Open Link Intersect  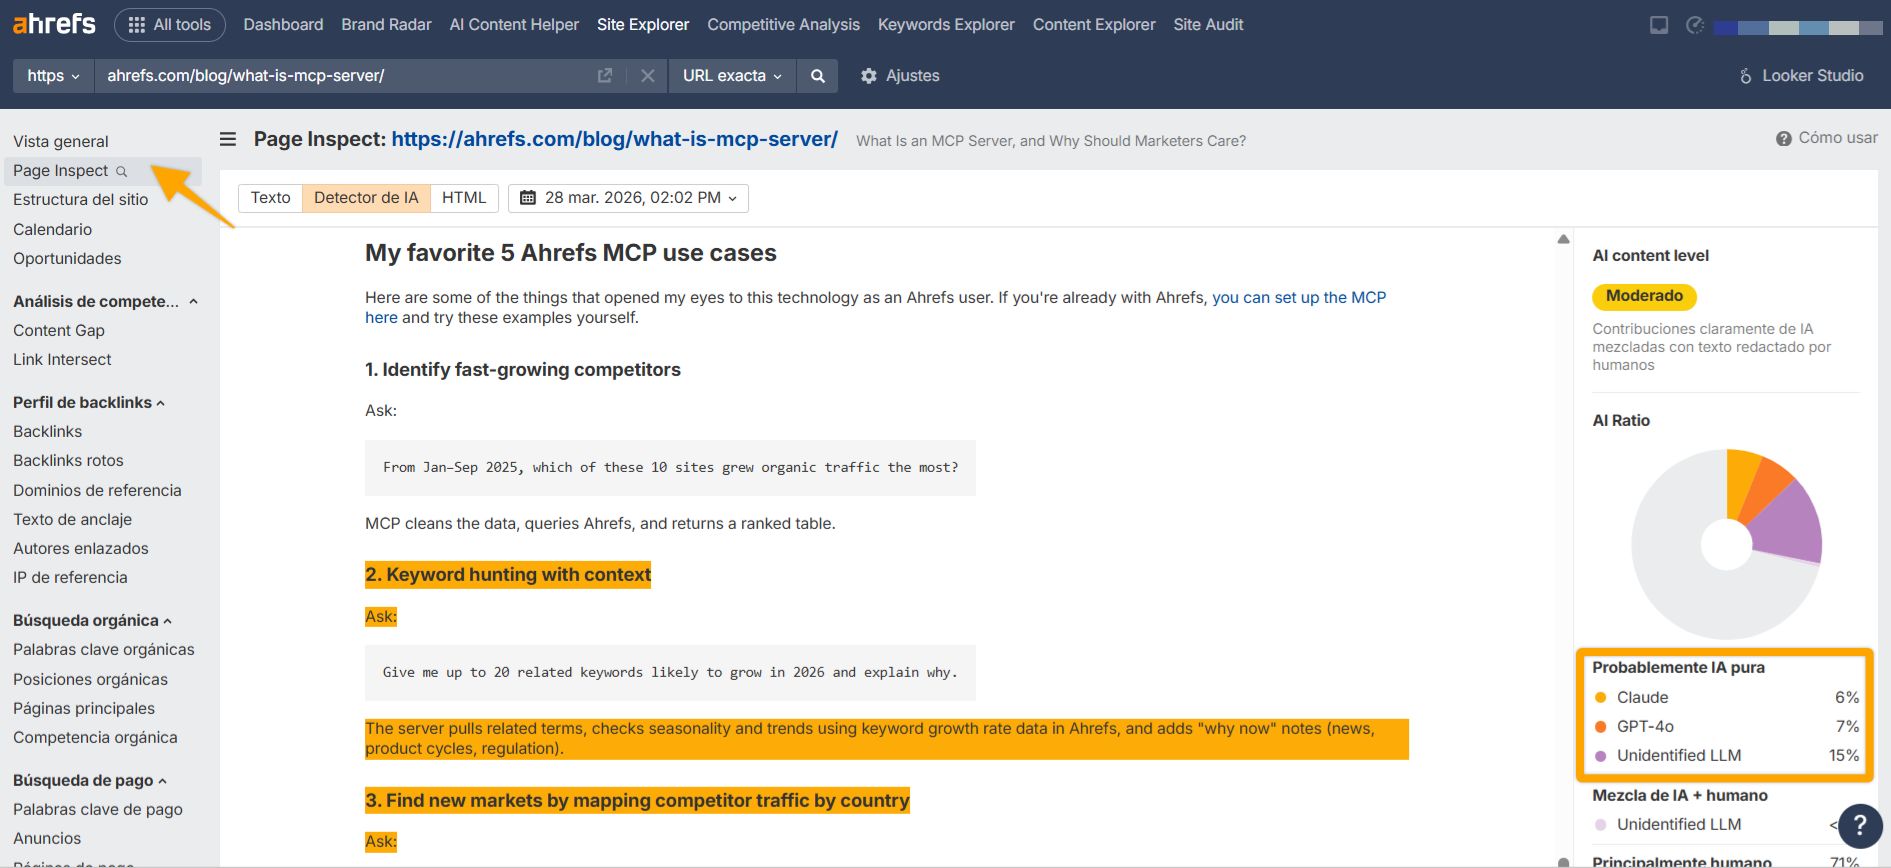pos(62,360)
